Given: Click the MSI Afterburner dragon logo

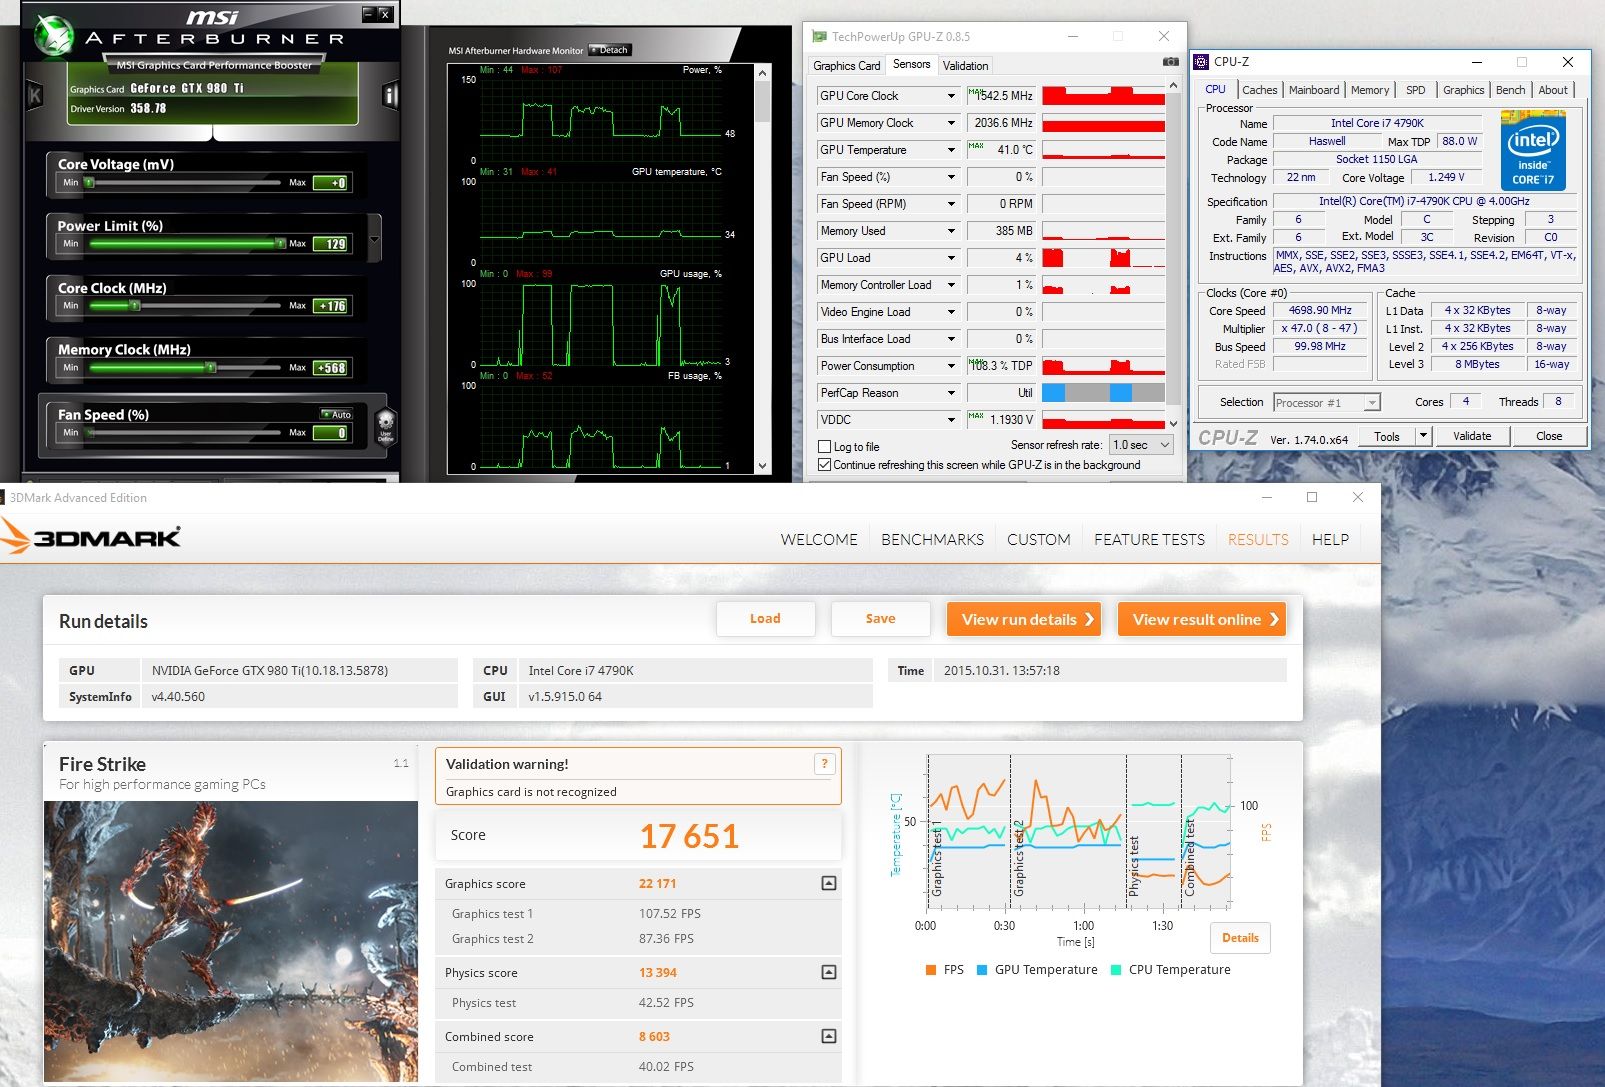Looking at the screenshot, I should 53,37.
